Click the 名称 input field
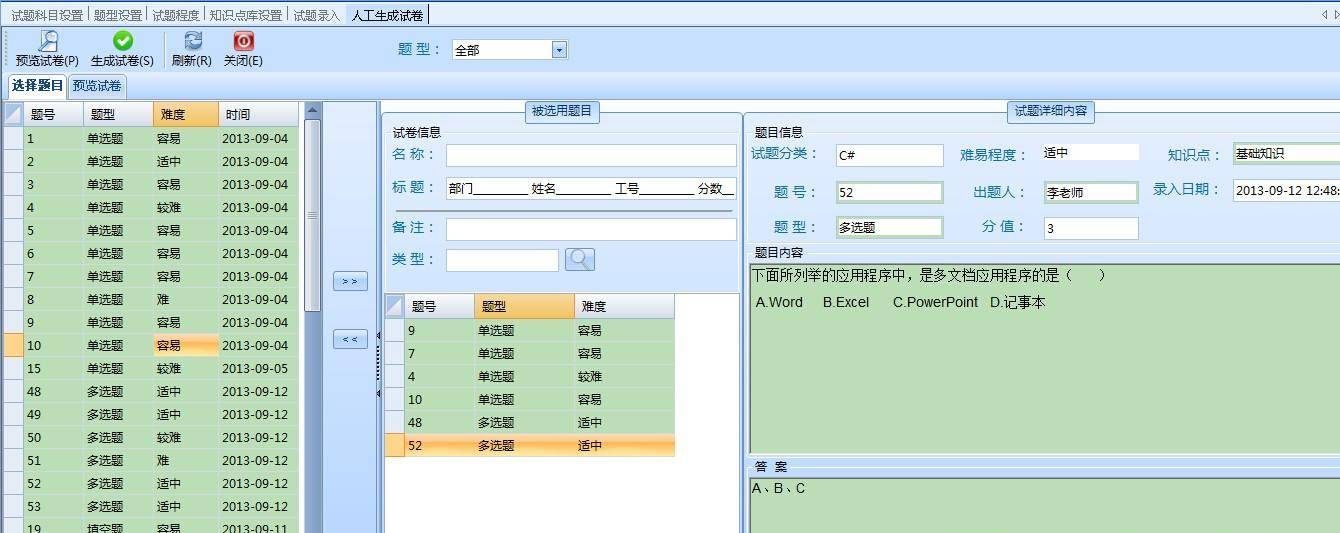Image resolution: width=1340 pixels, height=533 pixels. click(x=591, y=155)
